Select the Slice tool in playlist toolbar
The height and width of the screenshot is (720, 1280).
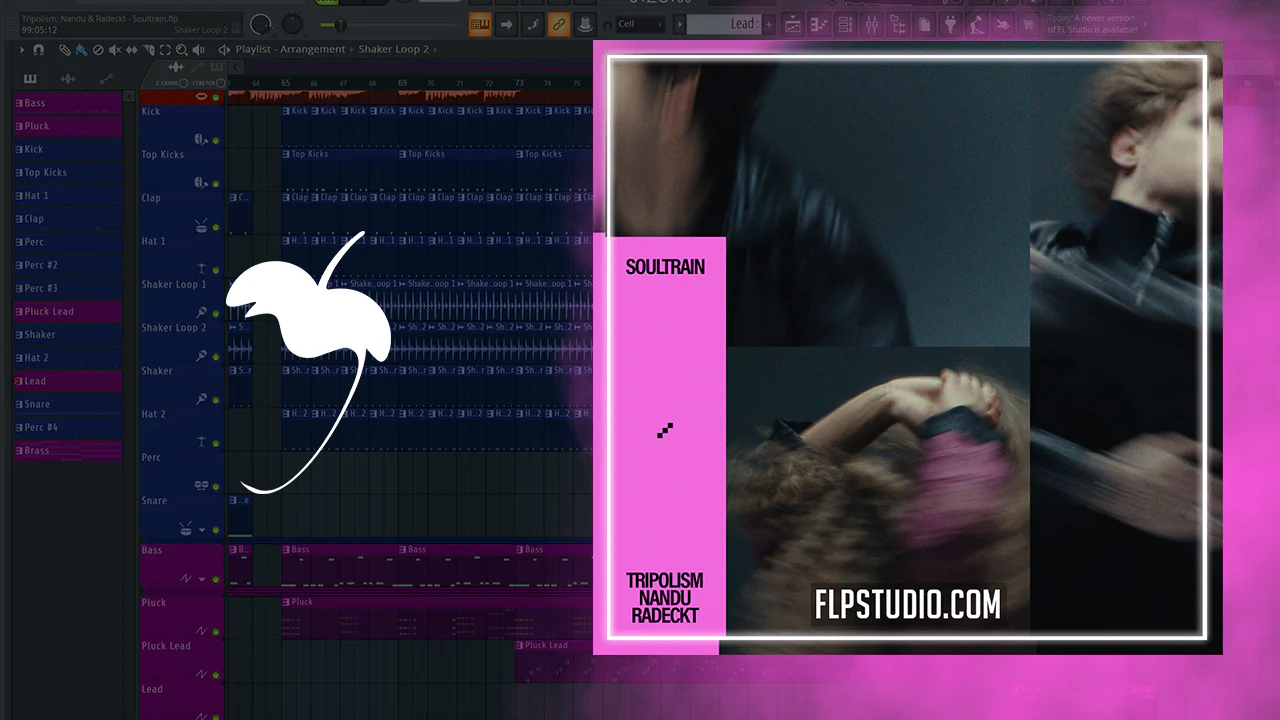(x=149, y=49)
